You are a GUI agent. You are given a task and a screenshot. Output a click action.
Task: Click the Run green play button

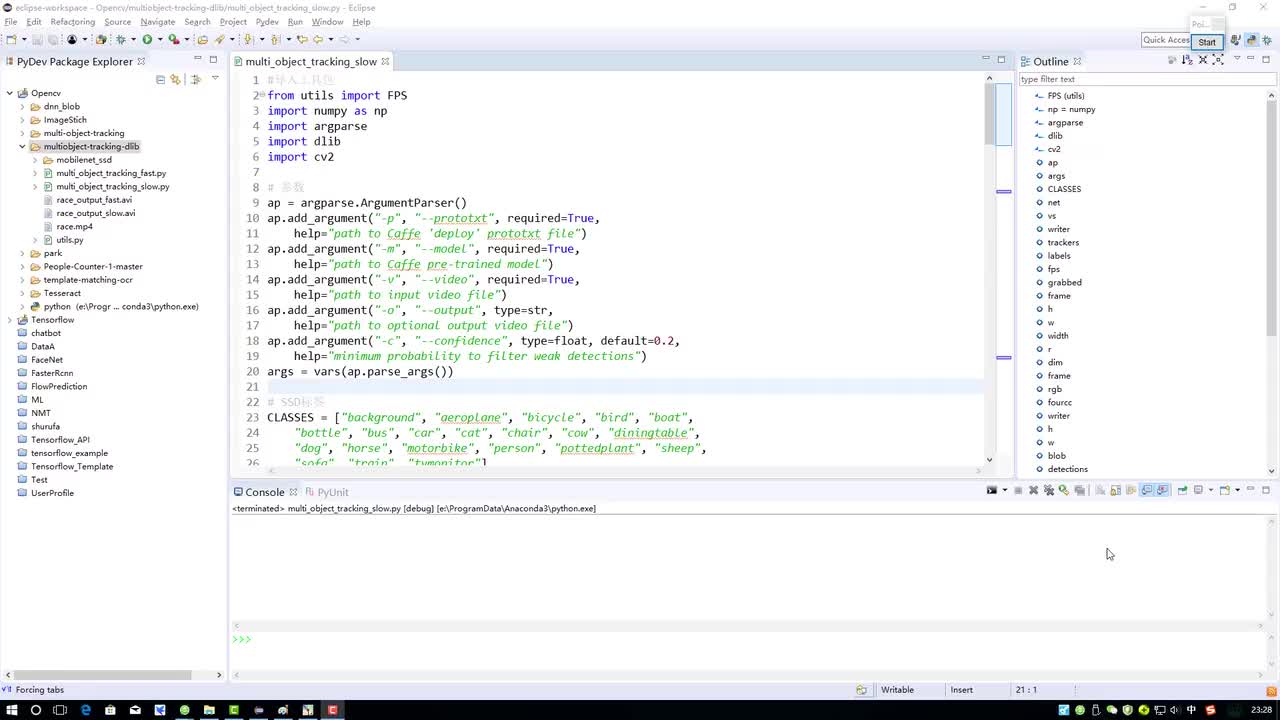coord(147,40)
